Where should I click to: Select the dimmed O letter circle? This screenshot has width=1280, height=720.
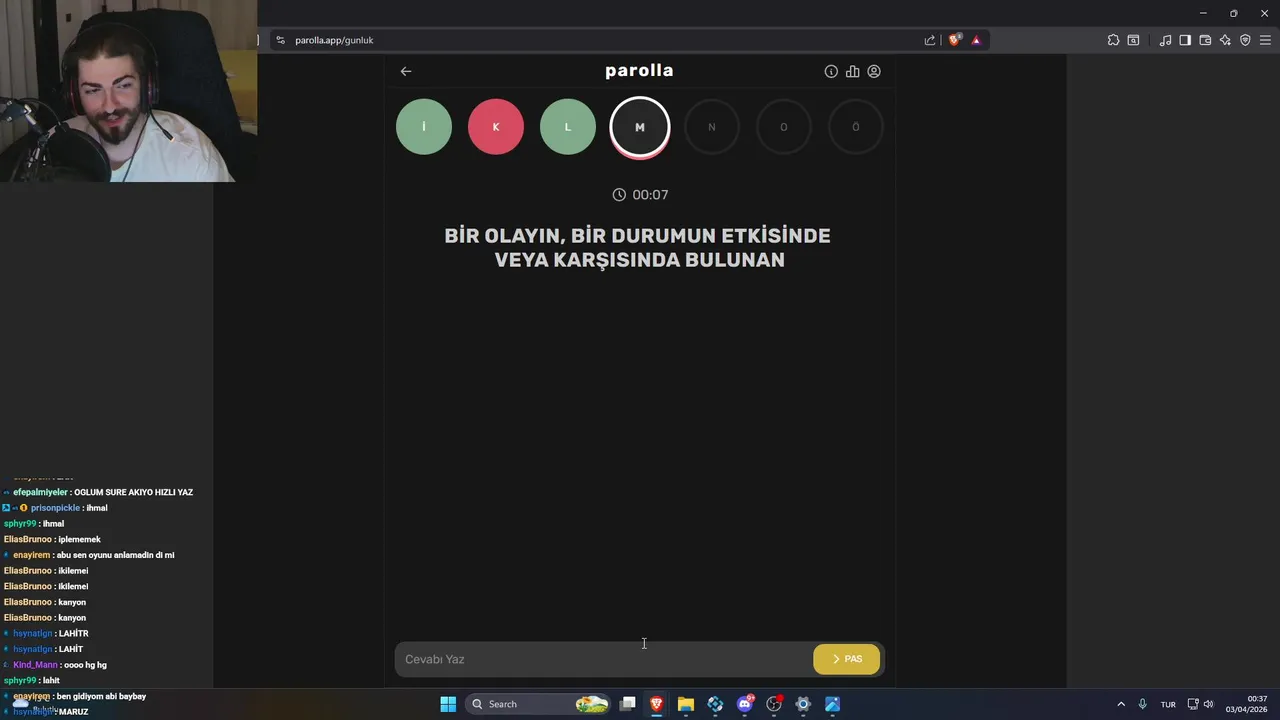click(784, 127)
